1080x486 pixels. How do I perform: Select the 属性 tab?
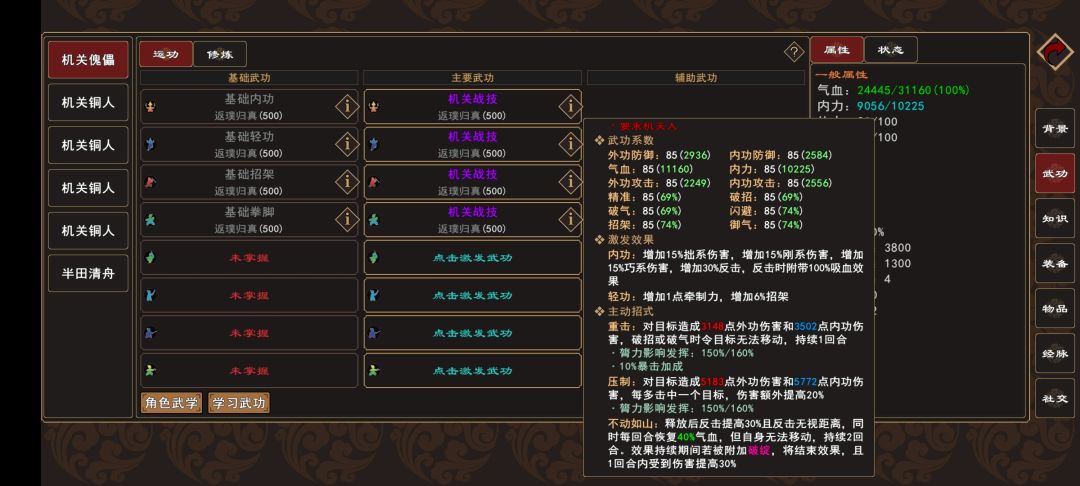[x=836, y=50]
